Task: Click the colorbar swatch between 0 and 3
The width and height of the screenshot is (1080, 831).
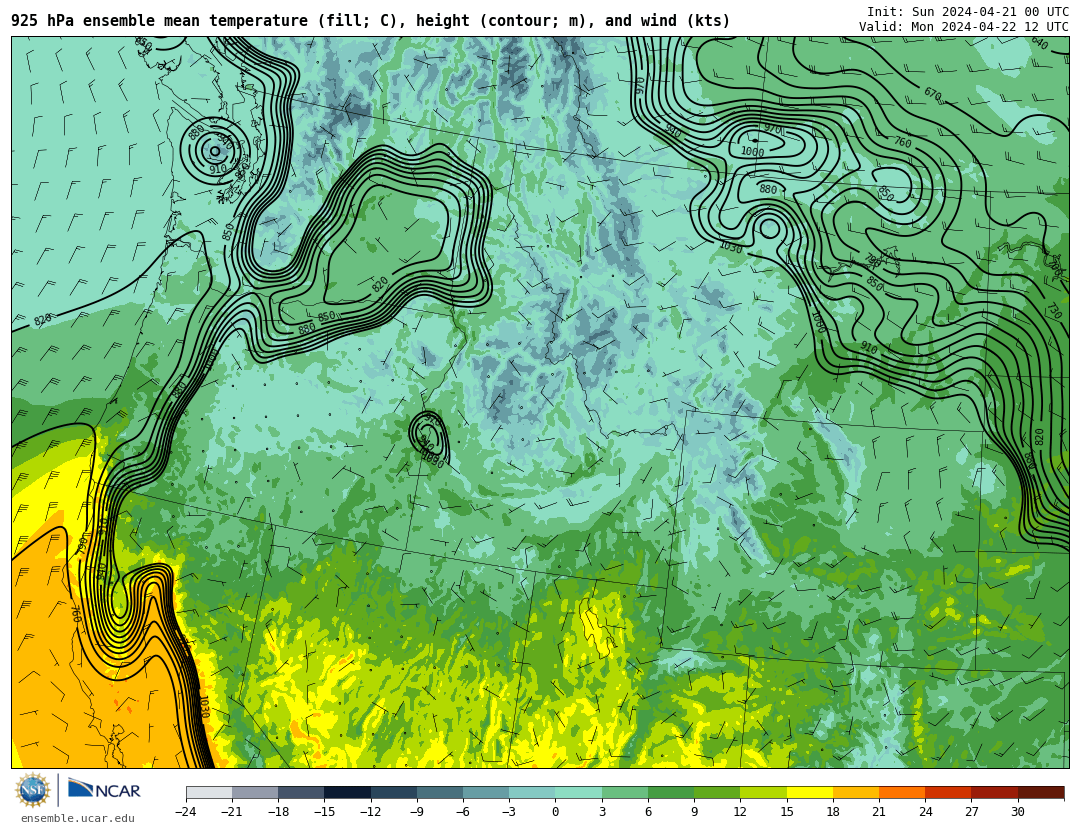Action: [x=579, y=792]
